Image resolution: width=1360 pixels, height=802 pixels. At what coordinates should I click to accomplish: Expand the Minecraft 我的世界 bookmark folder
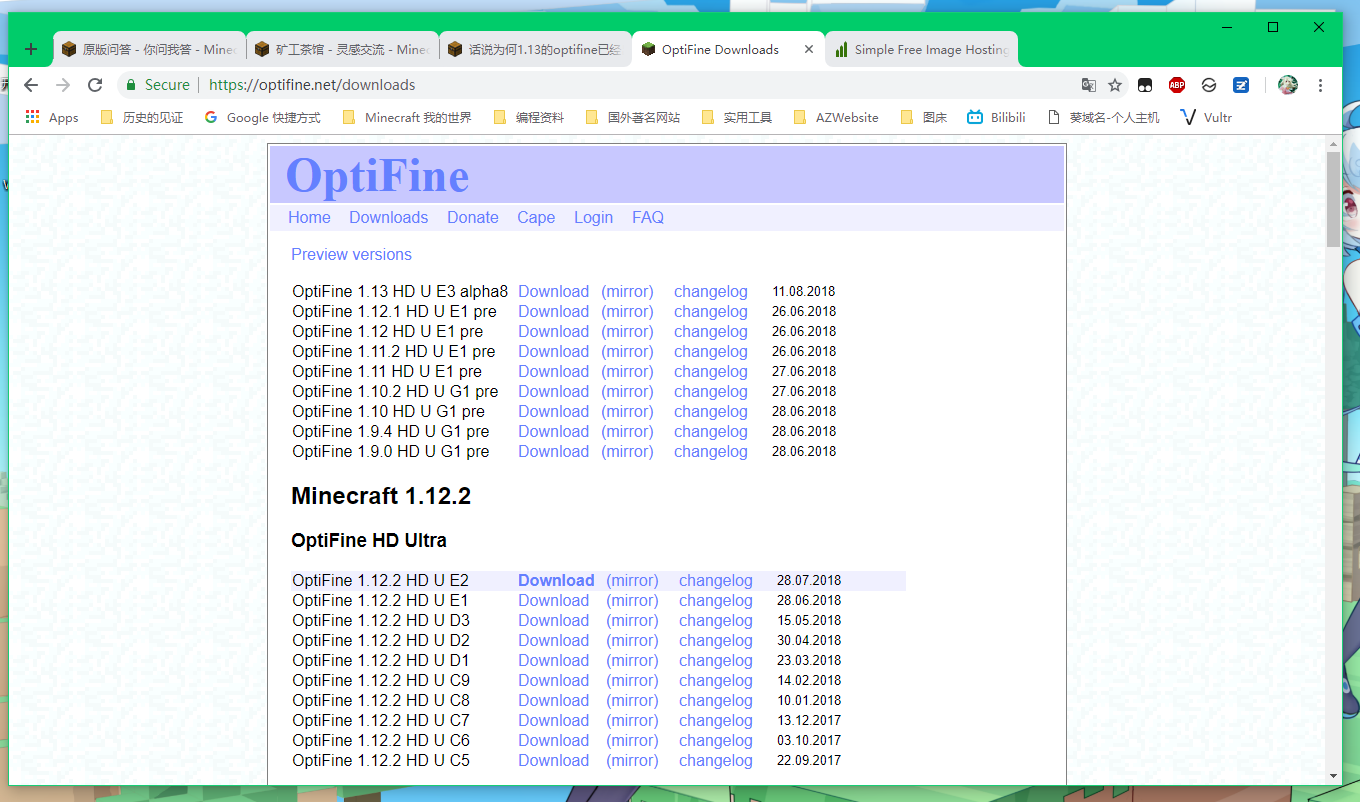(407, 117)
